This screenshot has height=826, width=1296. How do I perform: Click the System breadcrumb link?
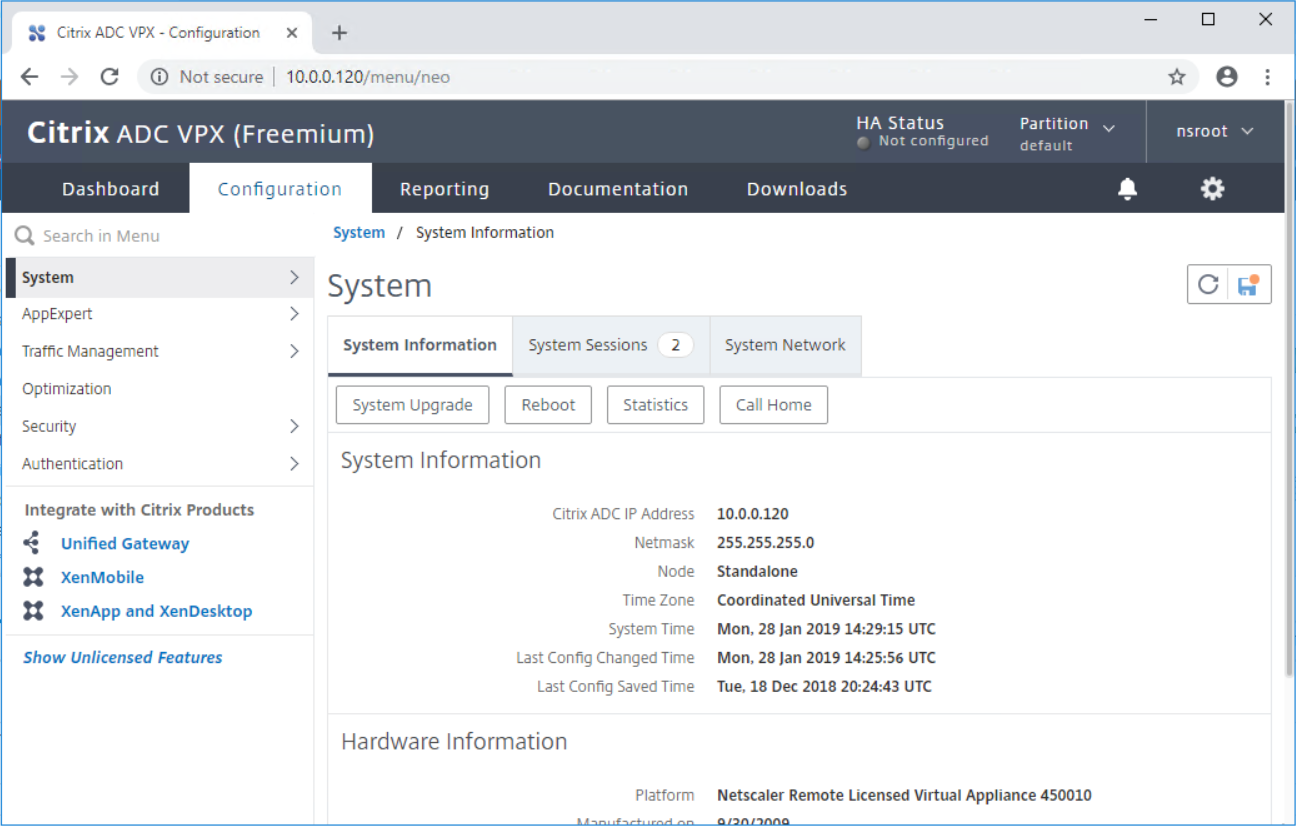click(x=359, y=232)
